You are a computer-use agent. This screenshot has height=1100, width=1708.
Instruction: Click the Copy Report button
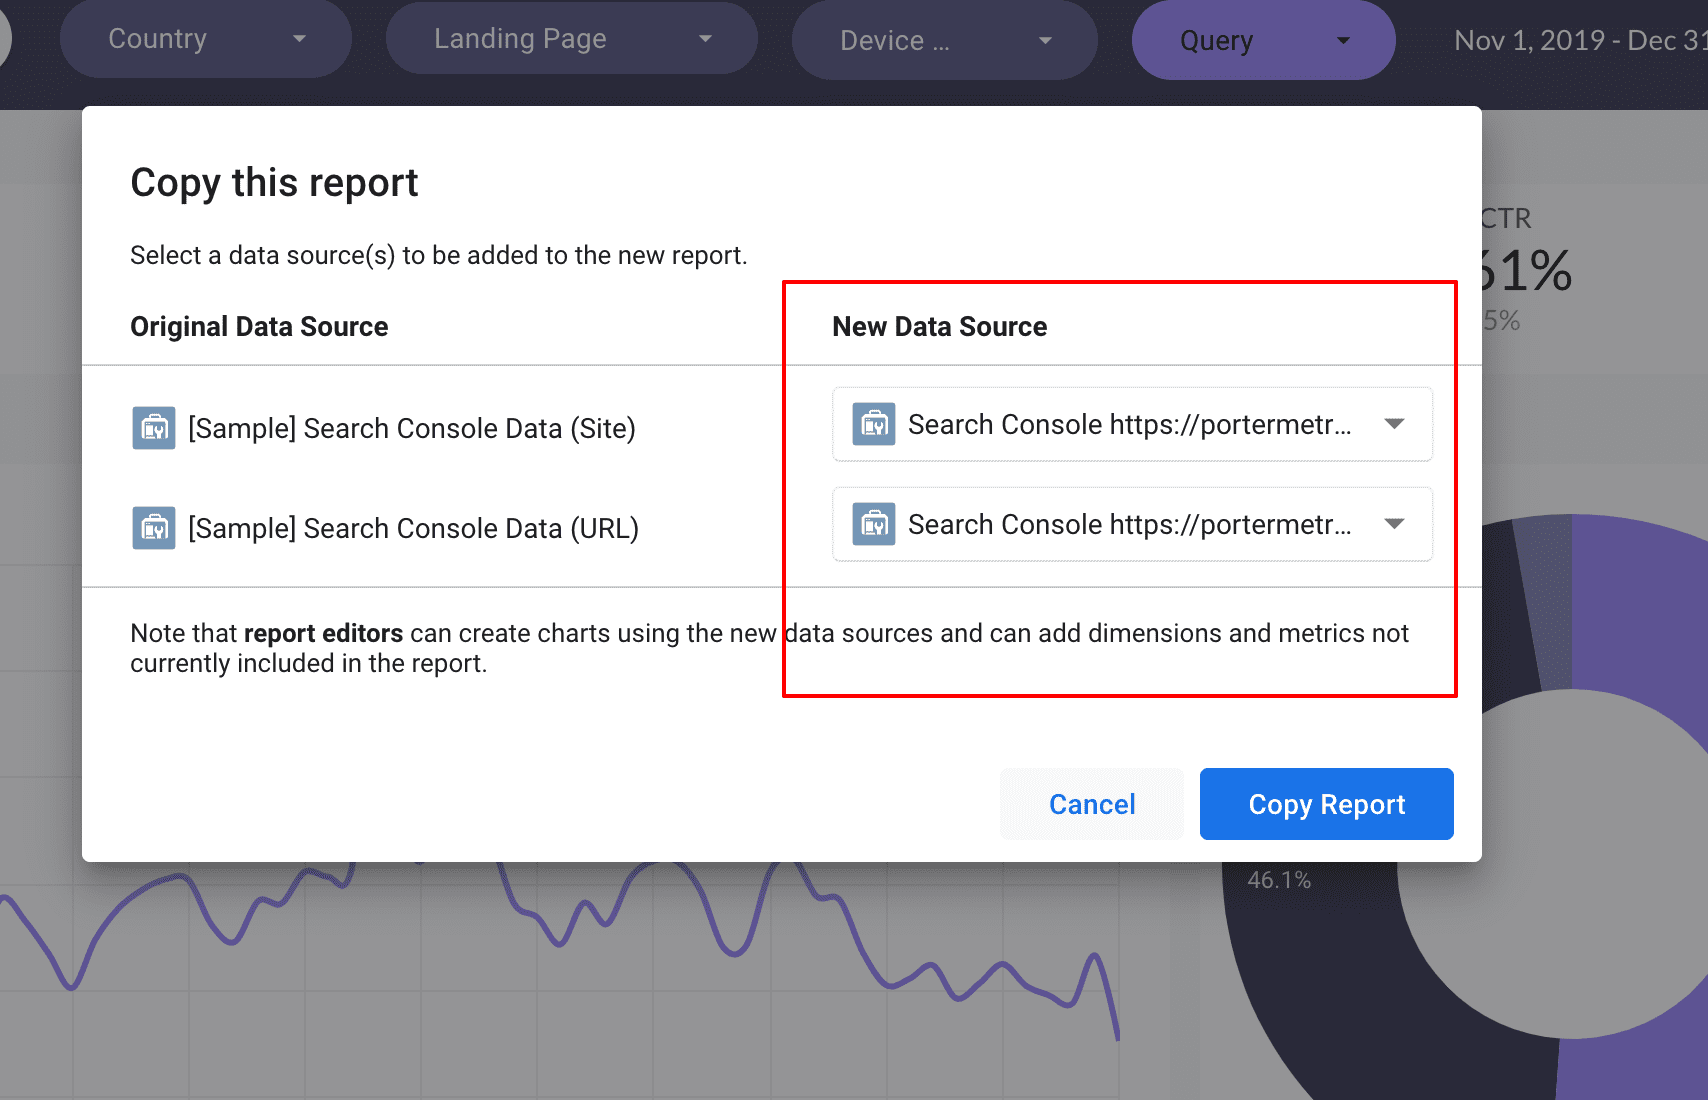(1327, 804)
